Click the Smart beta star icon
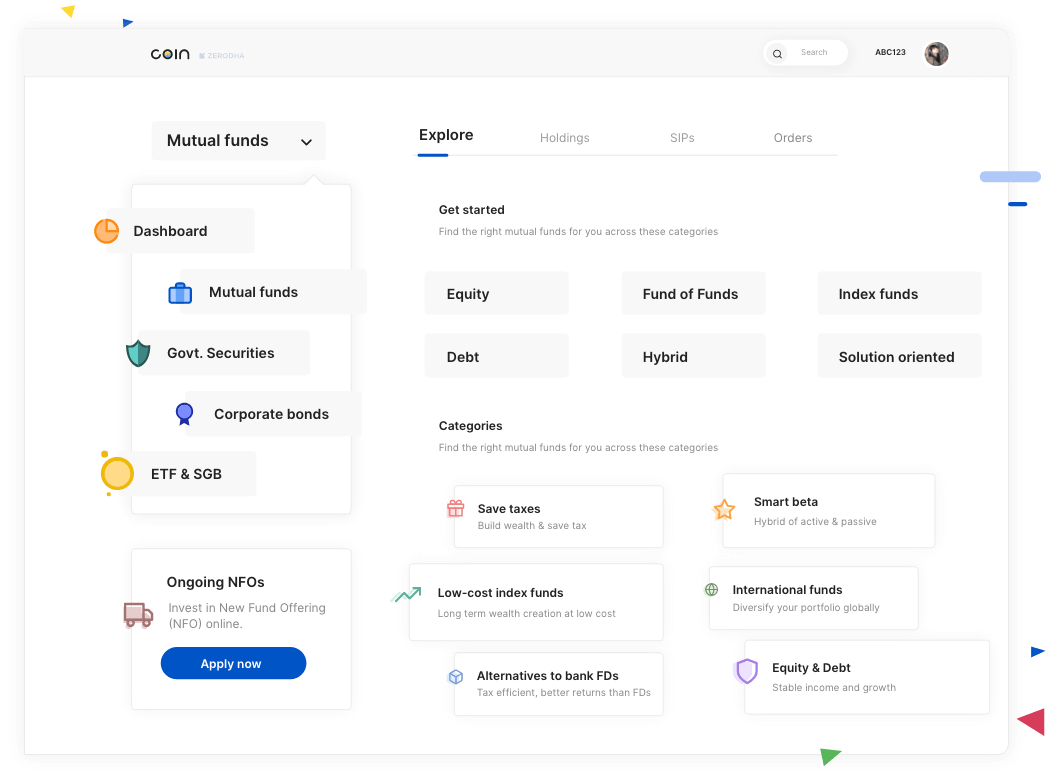1046x780 pixels. [724, 510]
